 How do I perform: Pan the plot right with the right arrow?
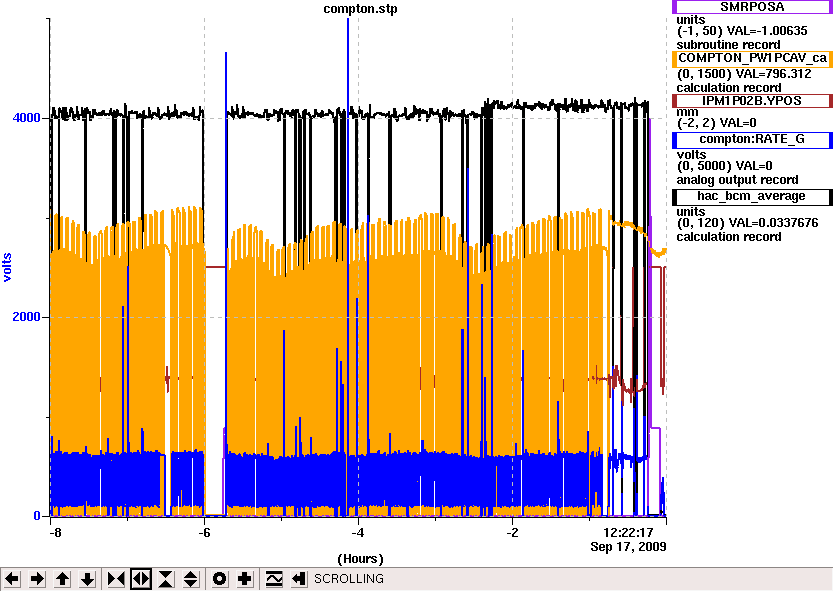pos(37,579)
